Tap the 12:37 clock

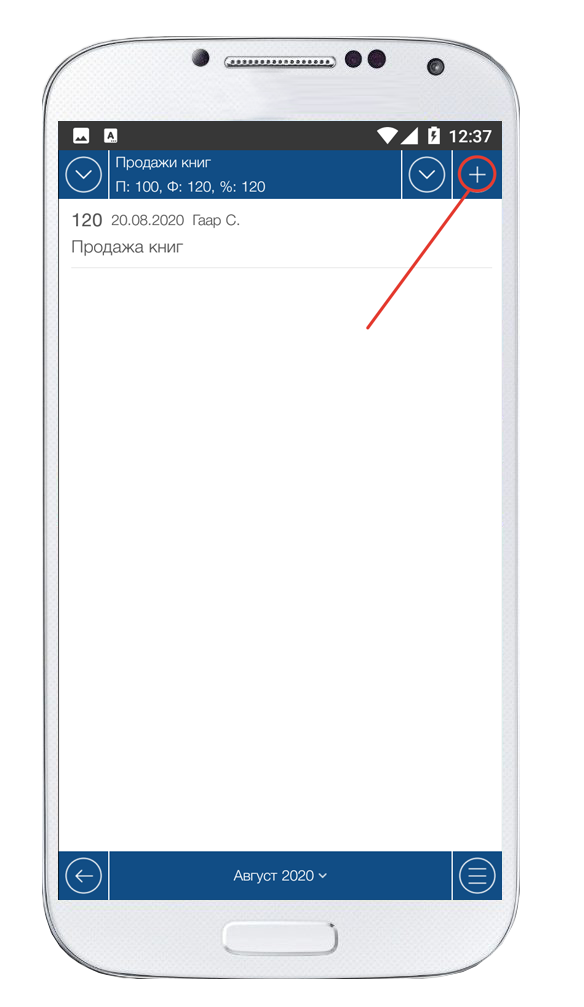point(470,136)
